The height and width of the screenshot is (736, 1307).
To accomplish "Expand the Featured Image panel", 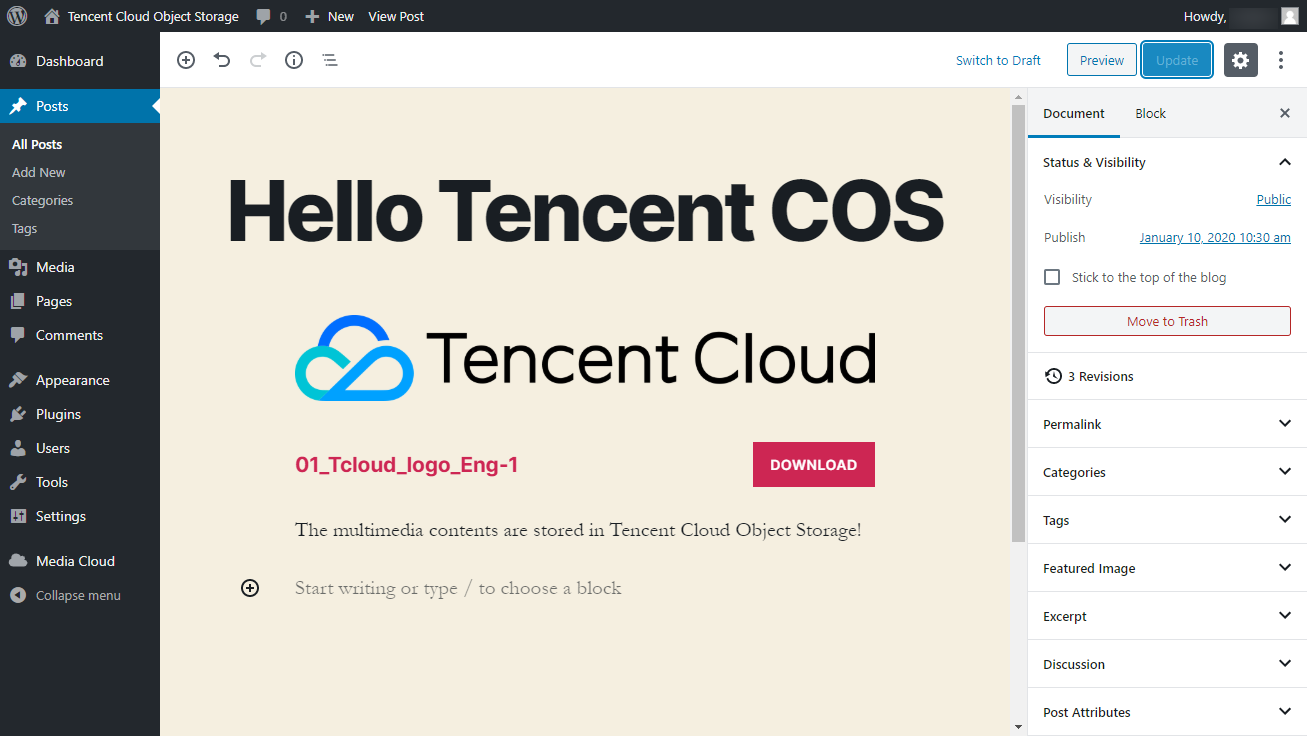I will pos(1167,568).
